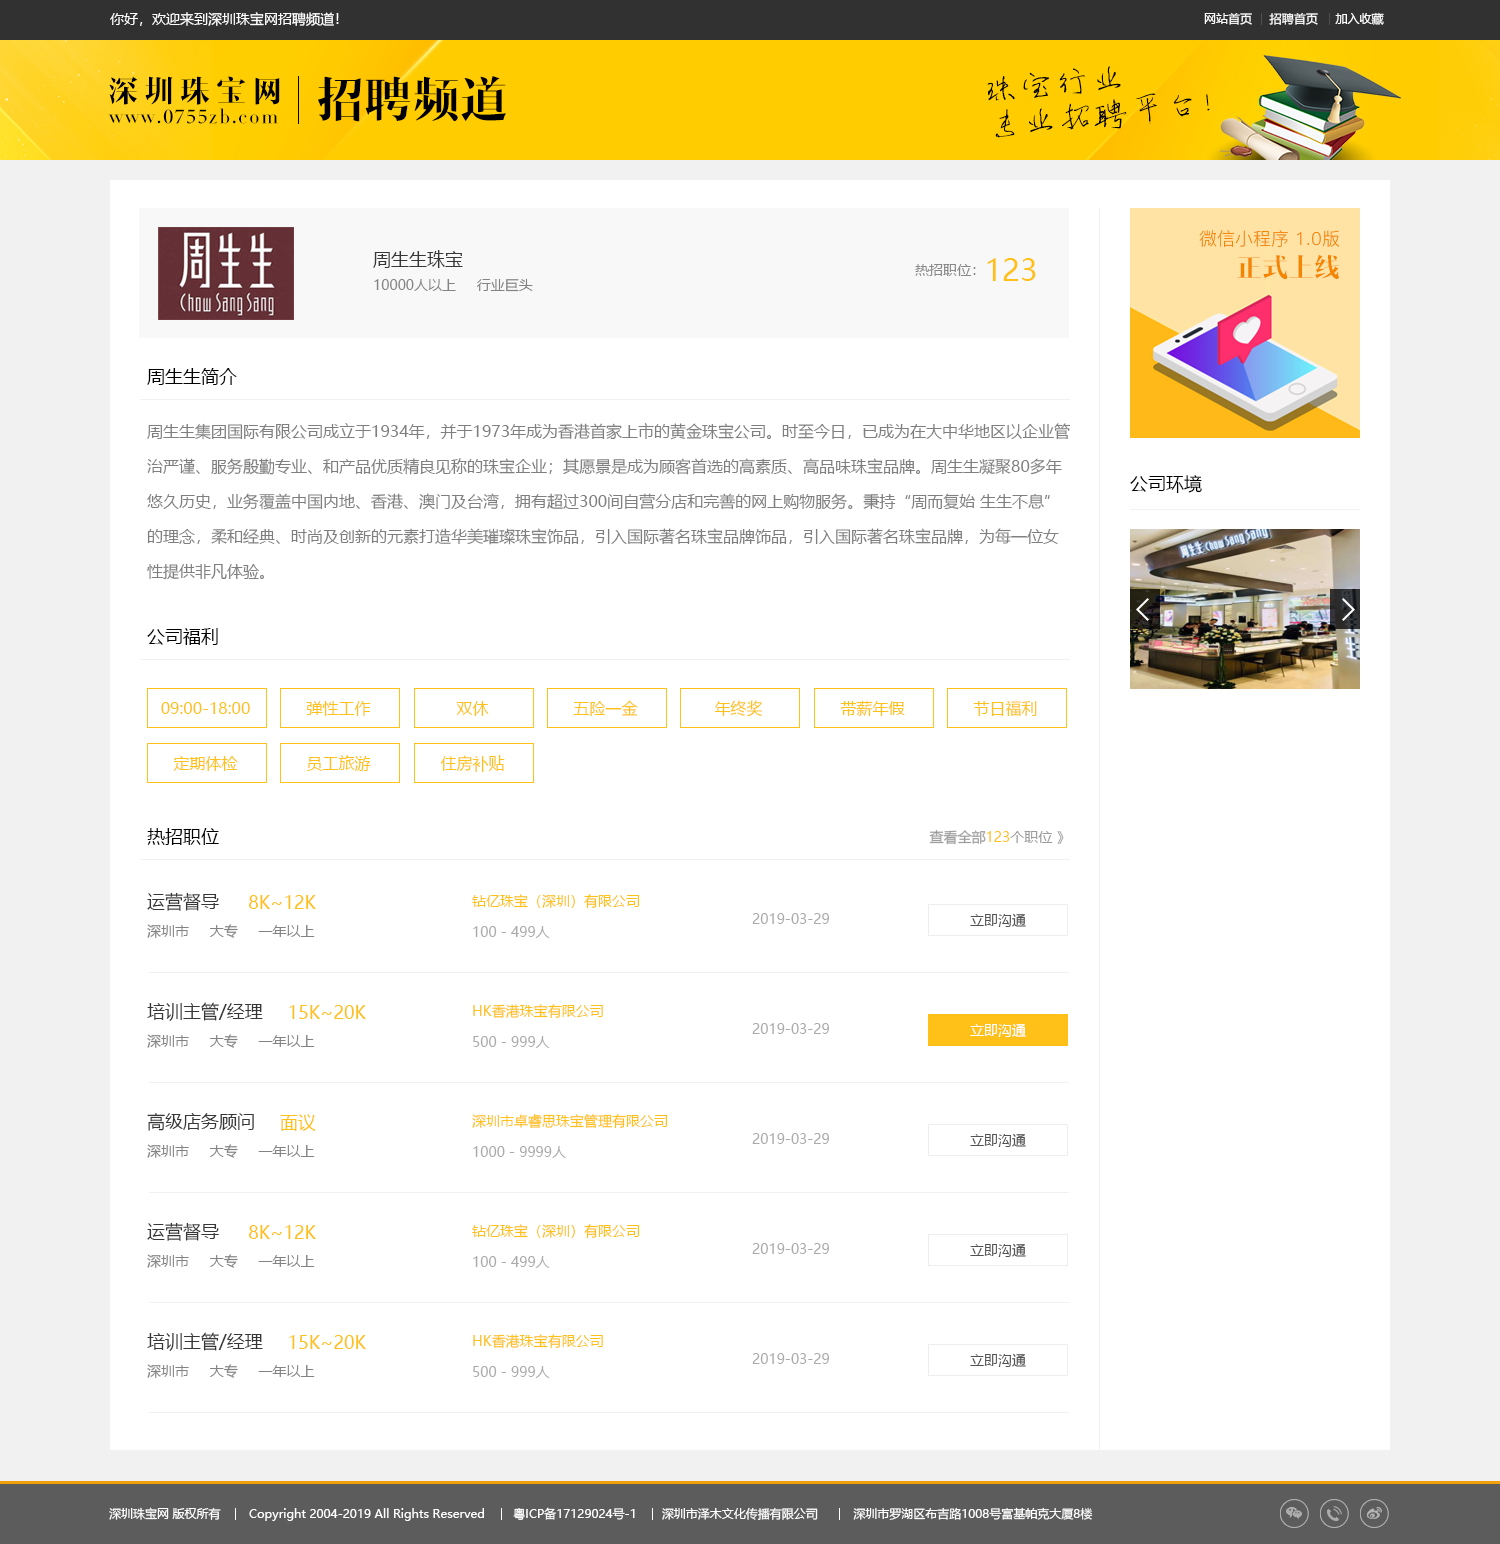Click the highlighted 立即沟通 button for 培训主管/经理

(x=997, y=1029)
